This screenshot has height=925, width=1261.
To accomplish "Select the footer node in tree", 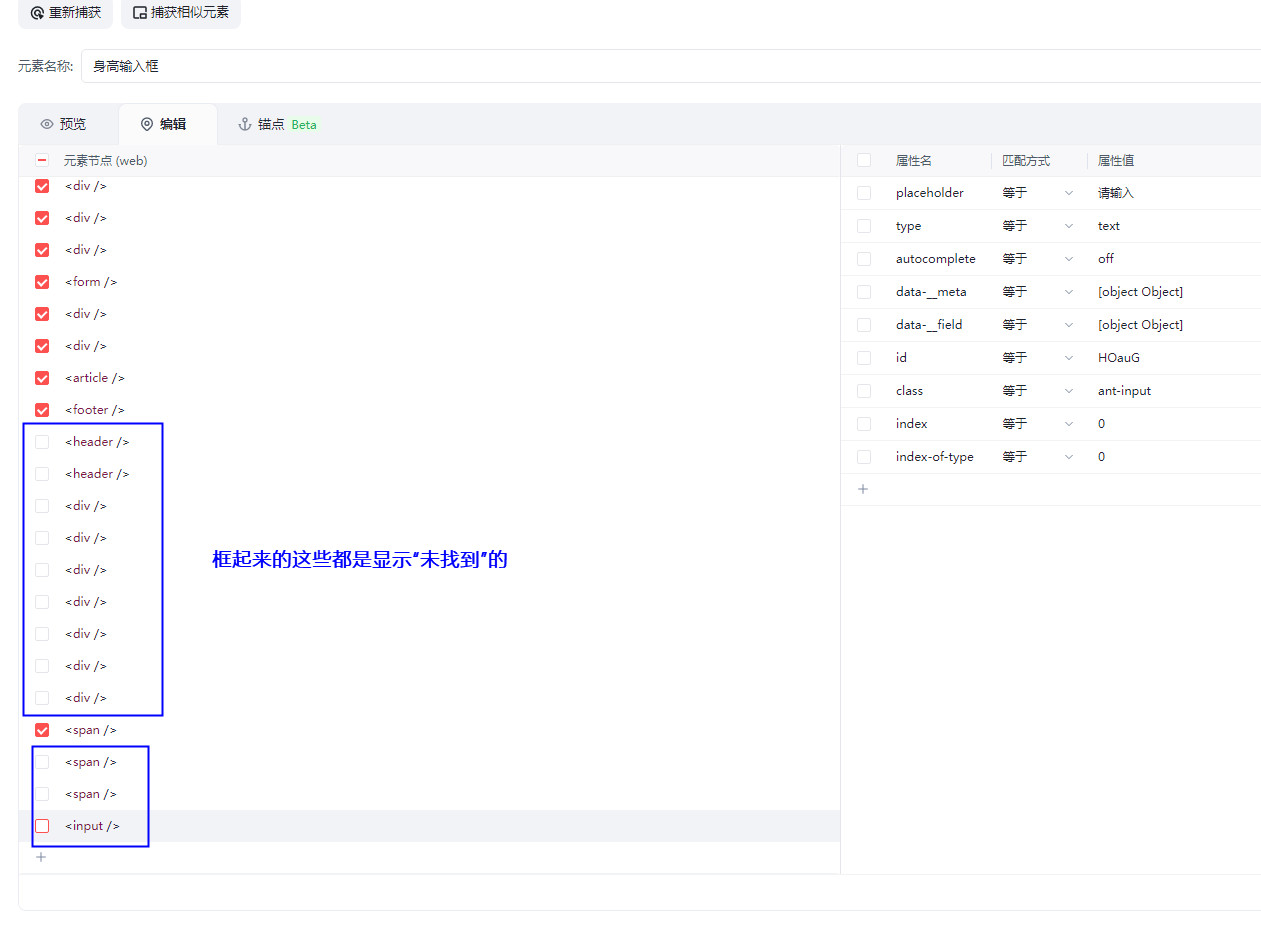I will tap(95, 410).
